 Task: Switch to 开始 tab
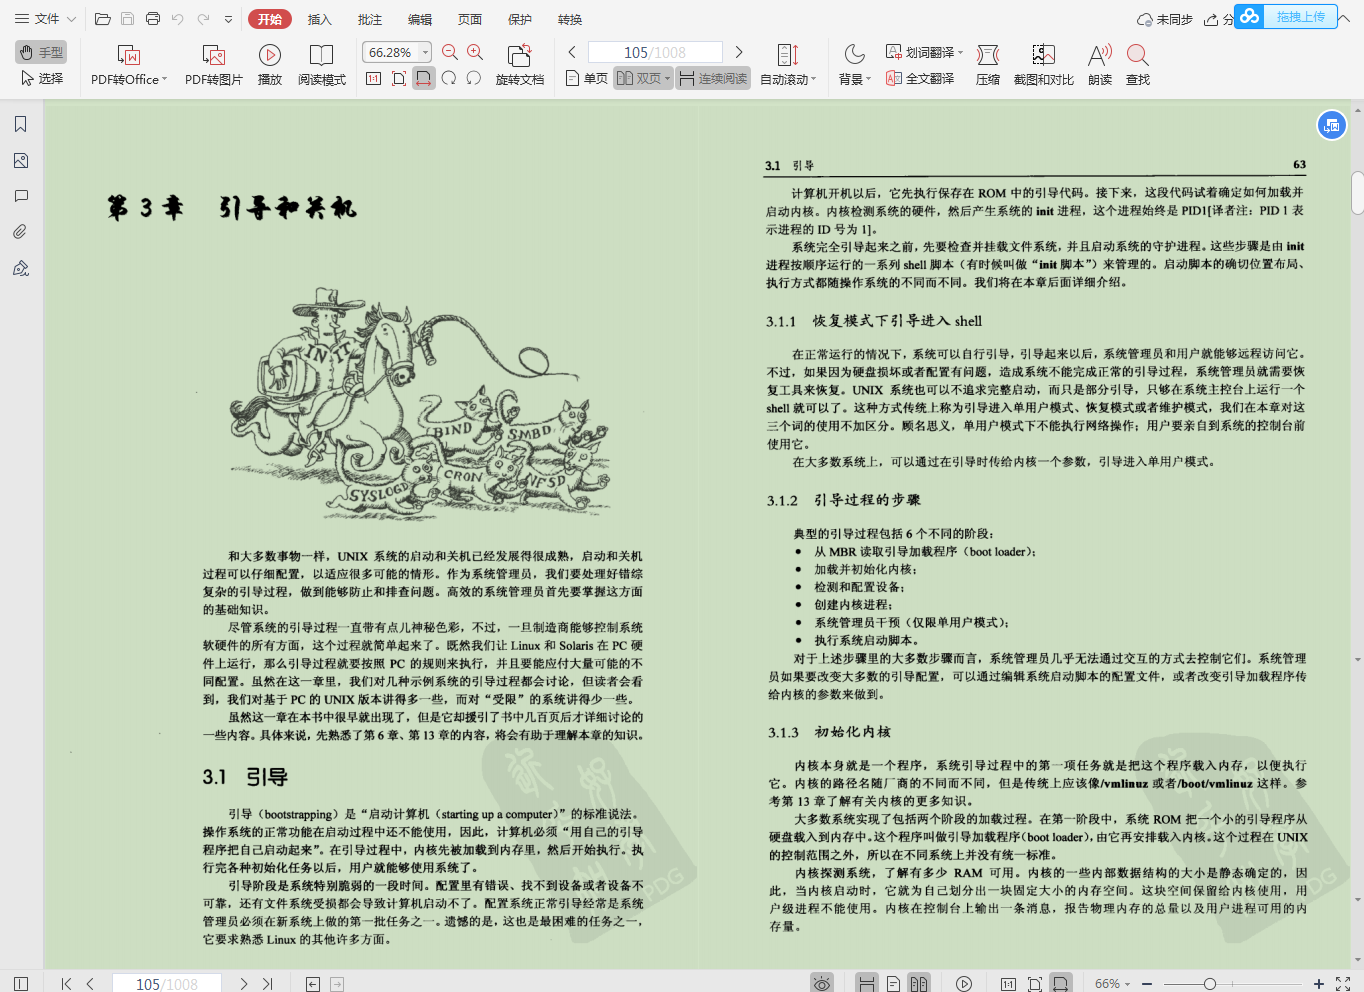pos(270,19)
